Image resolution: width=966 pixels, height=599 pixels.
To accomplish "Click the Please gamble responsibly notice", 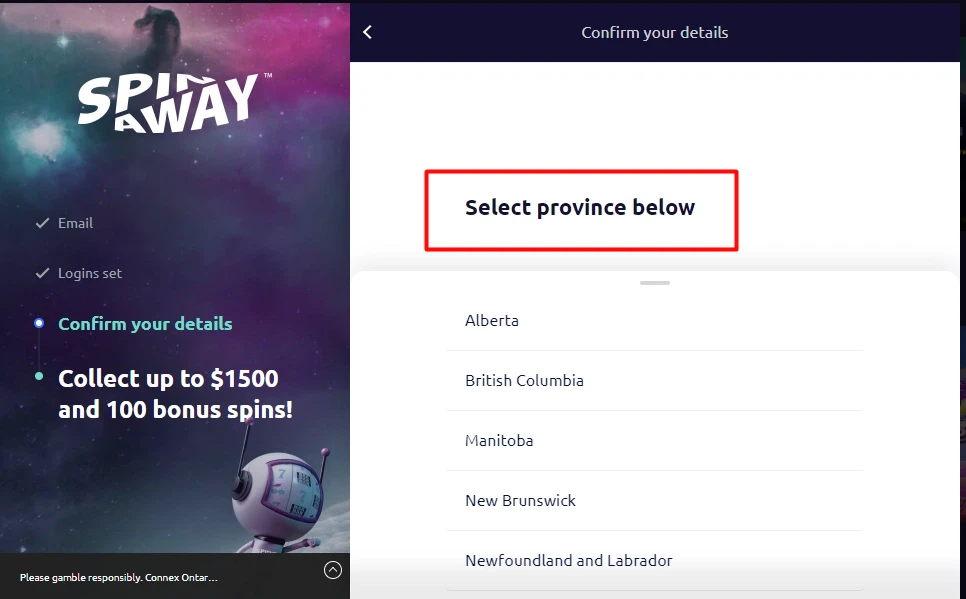I will tap(118, 577).
